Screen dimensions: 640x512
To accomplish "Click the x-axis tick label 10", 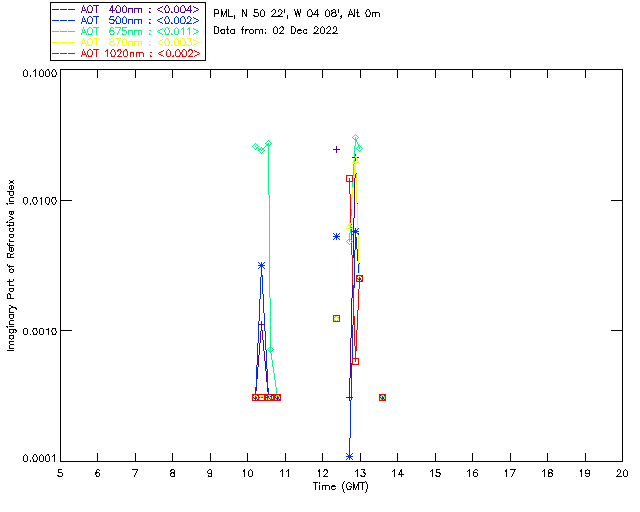I will [247, 473].
